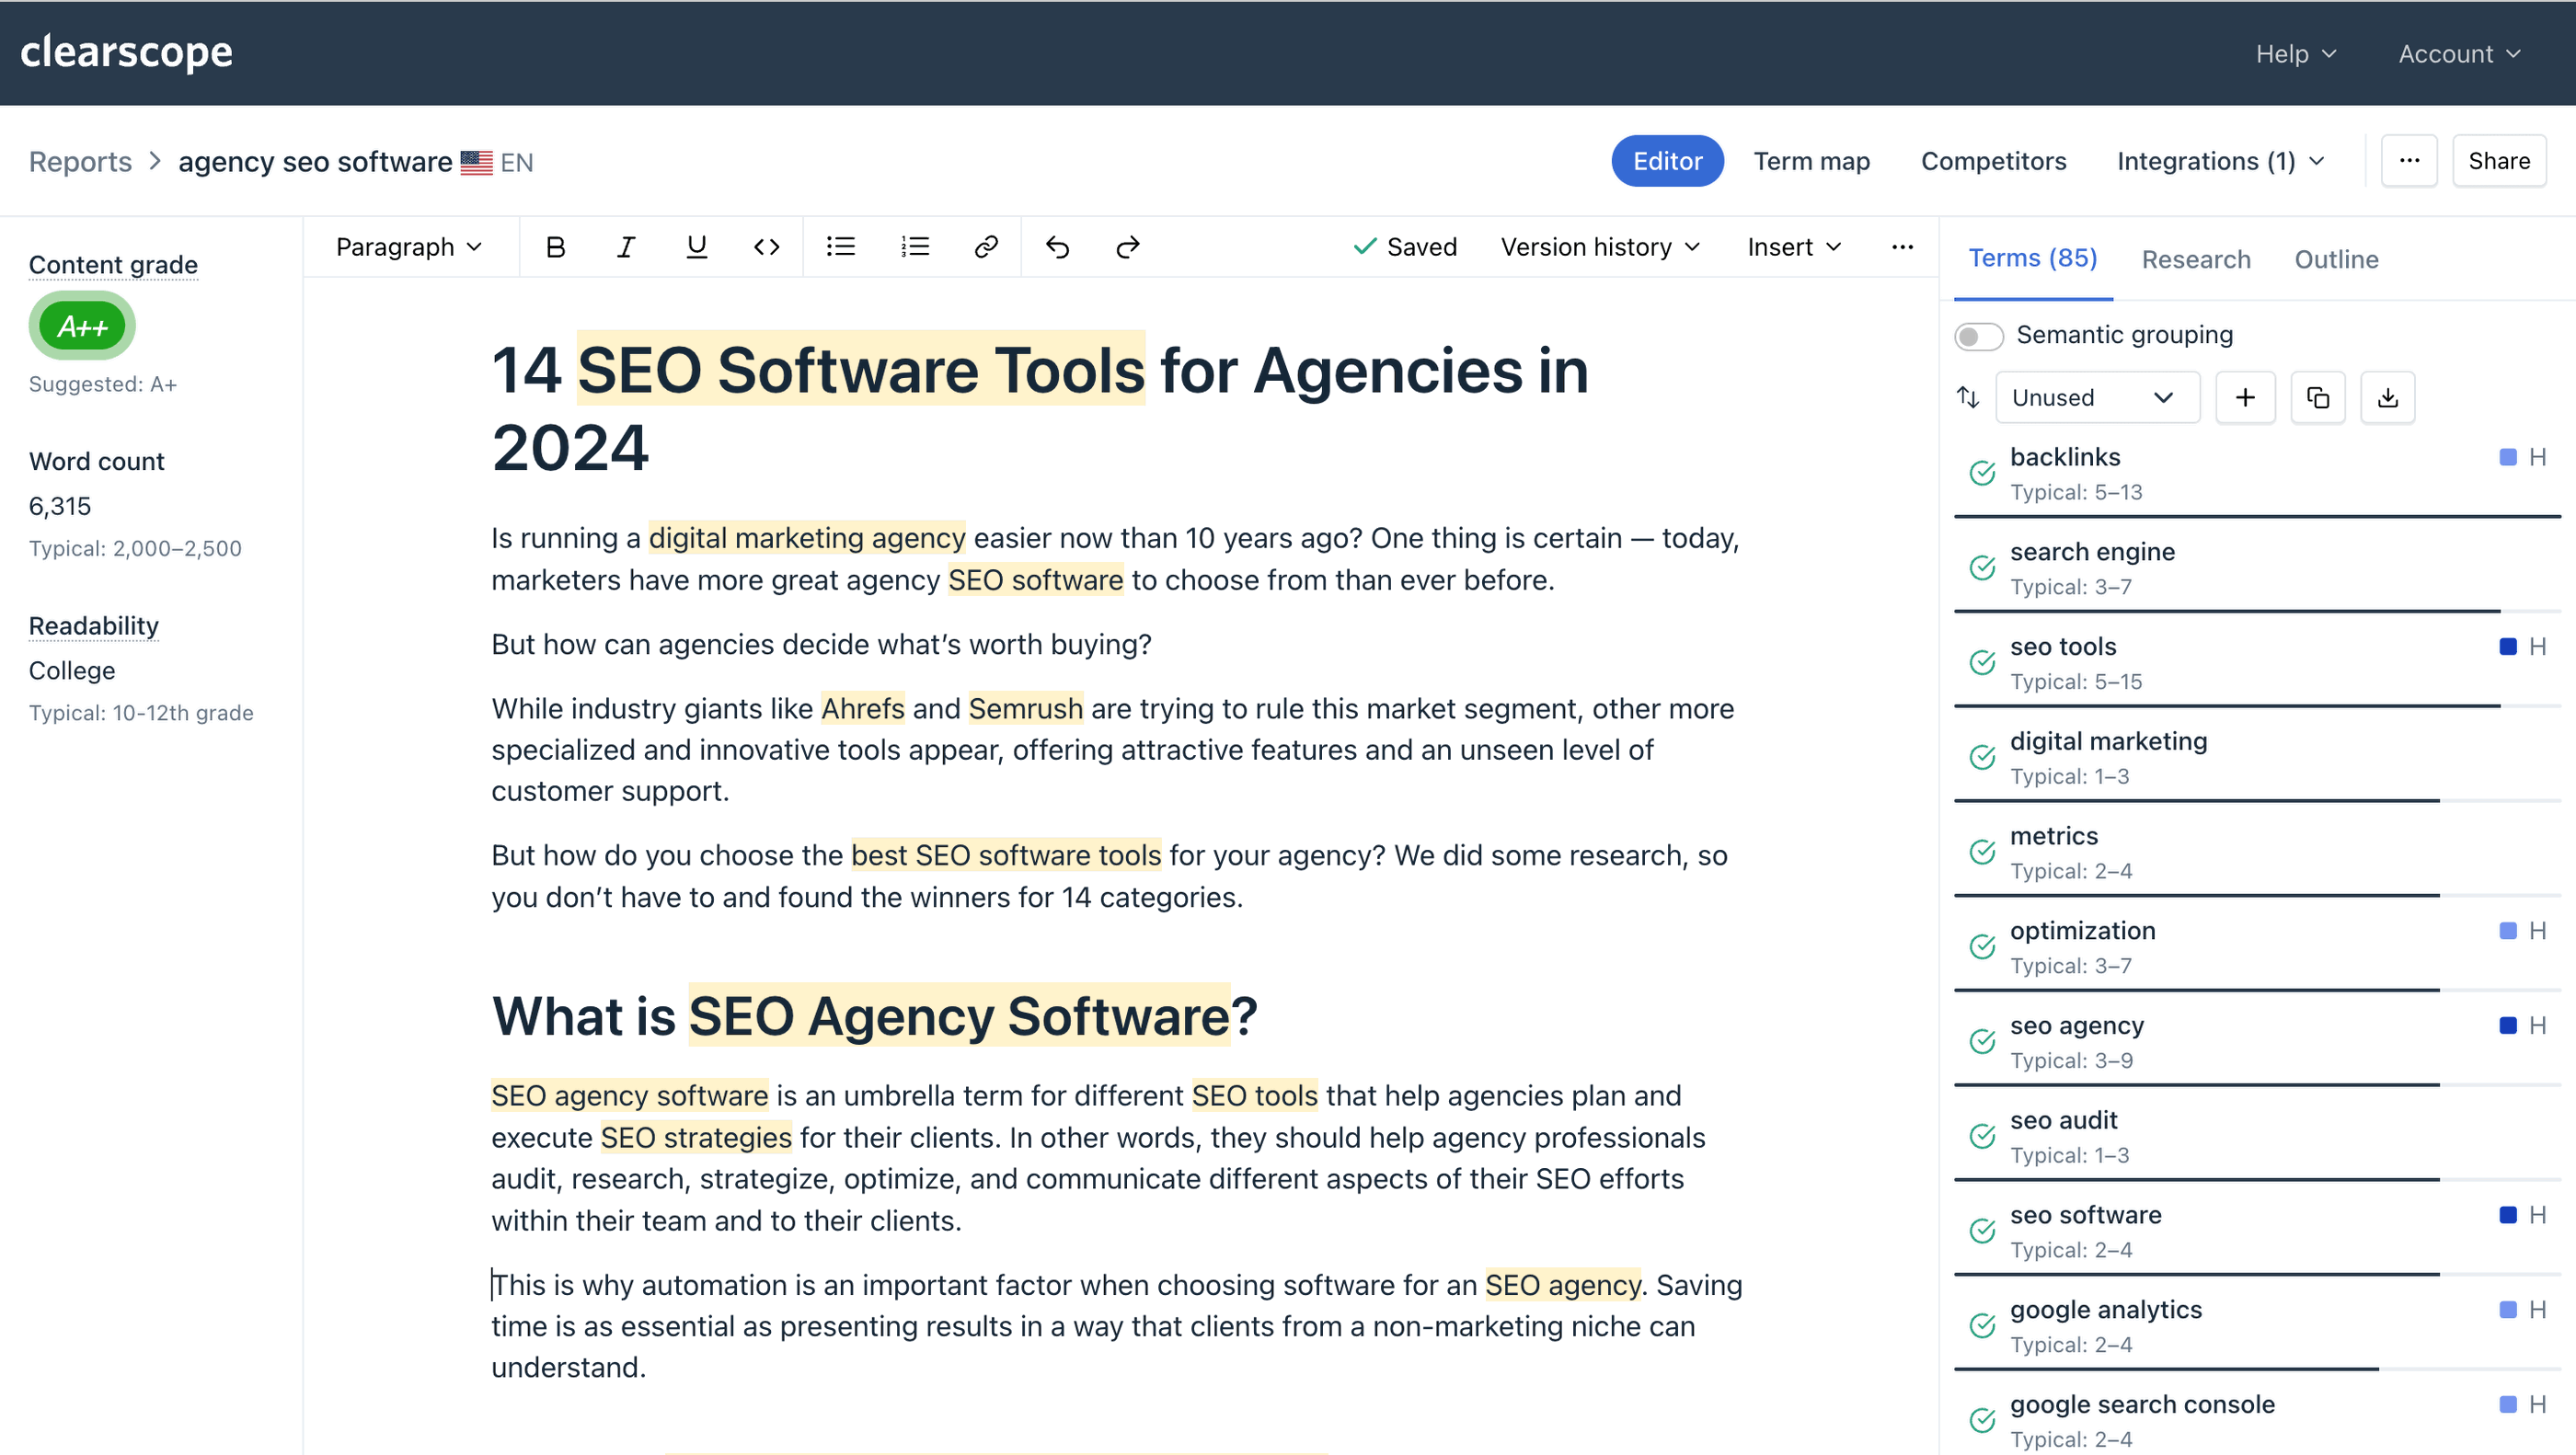Insert bulleted list
Image resolution: width=2576 pixels, height=1455 pixels.
point(842,246)
